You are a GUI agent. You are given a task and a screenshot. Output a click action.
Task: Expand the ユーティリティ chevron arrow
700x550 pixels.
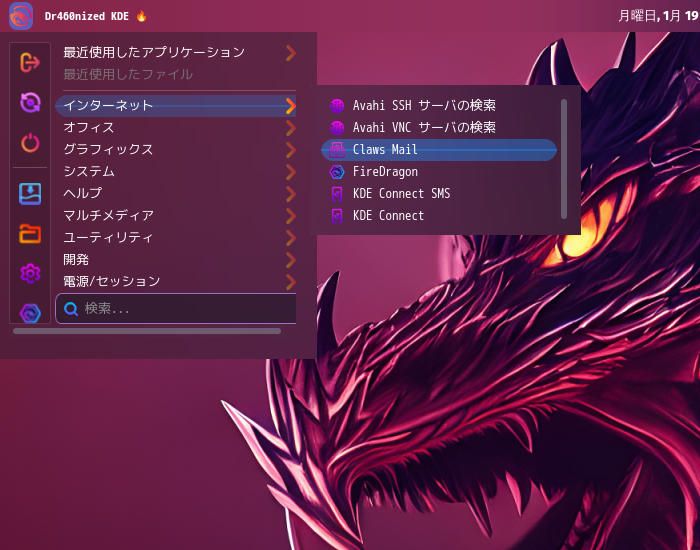291,238
